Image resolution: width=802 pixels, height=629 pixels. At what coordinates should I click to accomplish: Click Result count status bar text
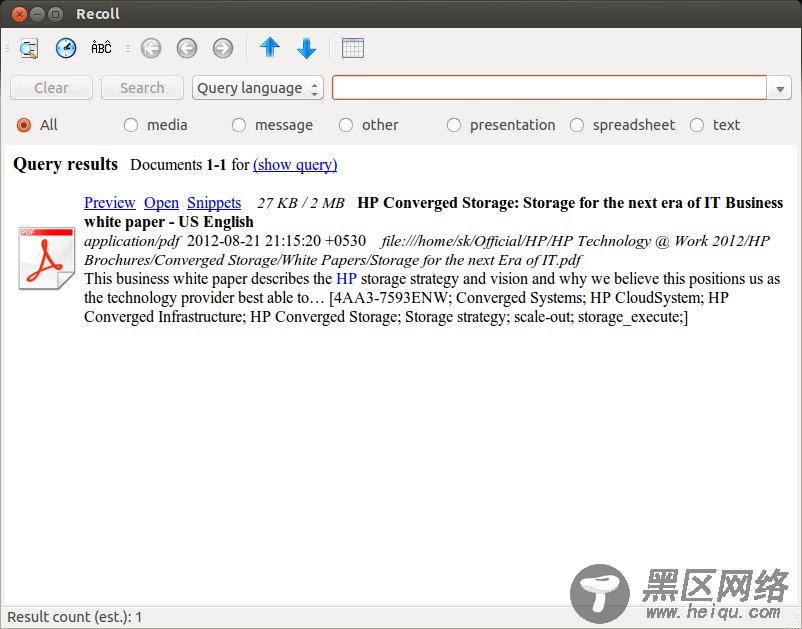tap(75, 617)
